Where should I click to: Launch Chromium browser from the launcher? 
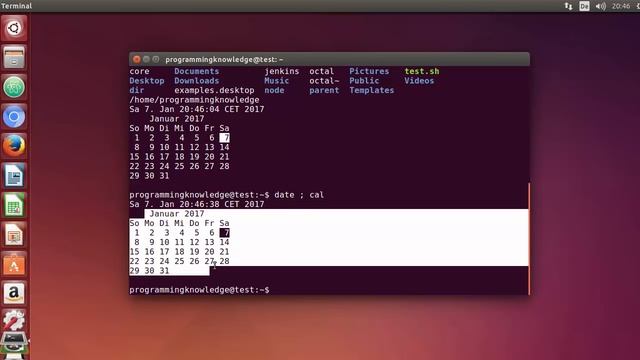tap(14, 117)
